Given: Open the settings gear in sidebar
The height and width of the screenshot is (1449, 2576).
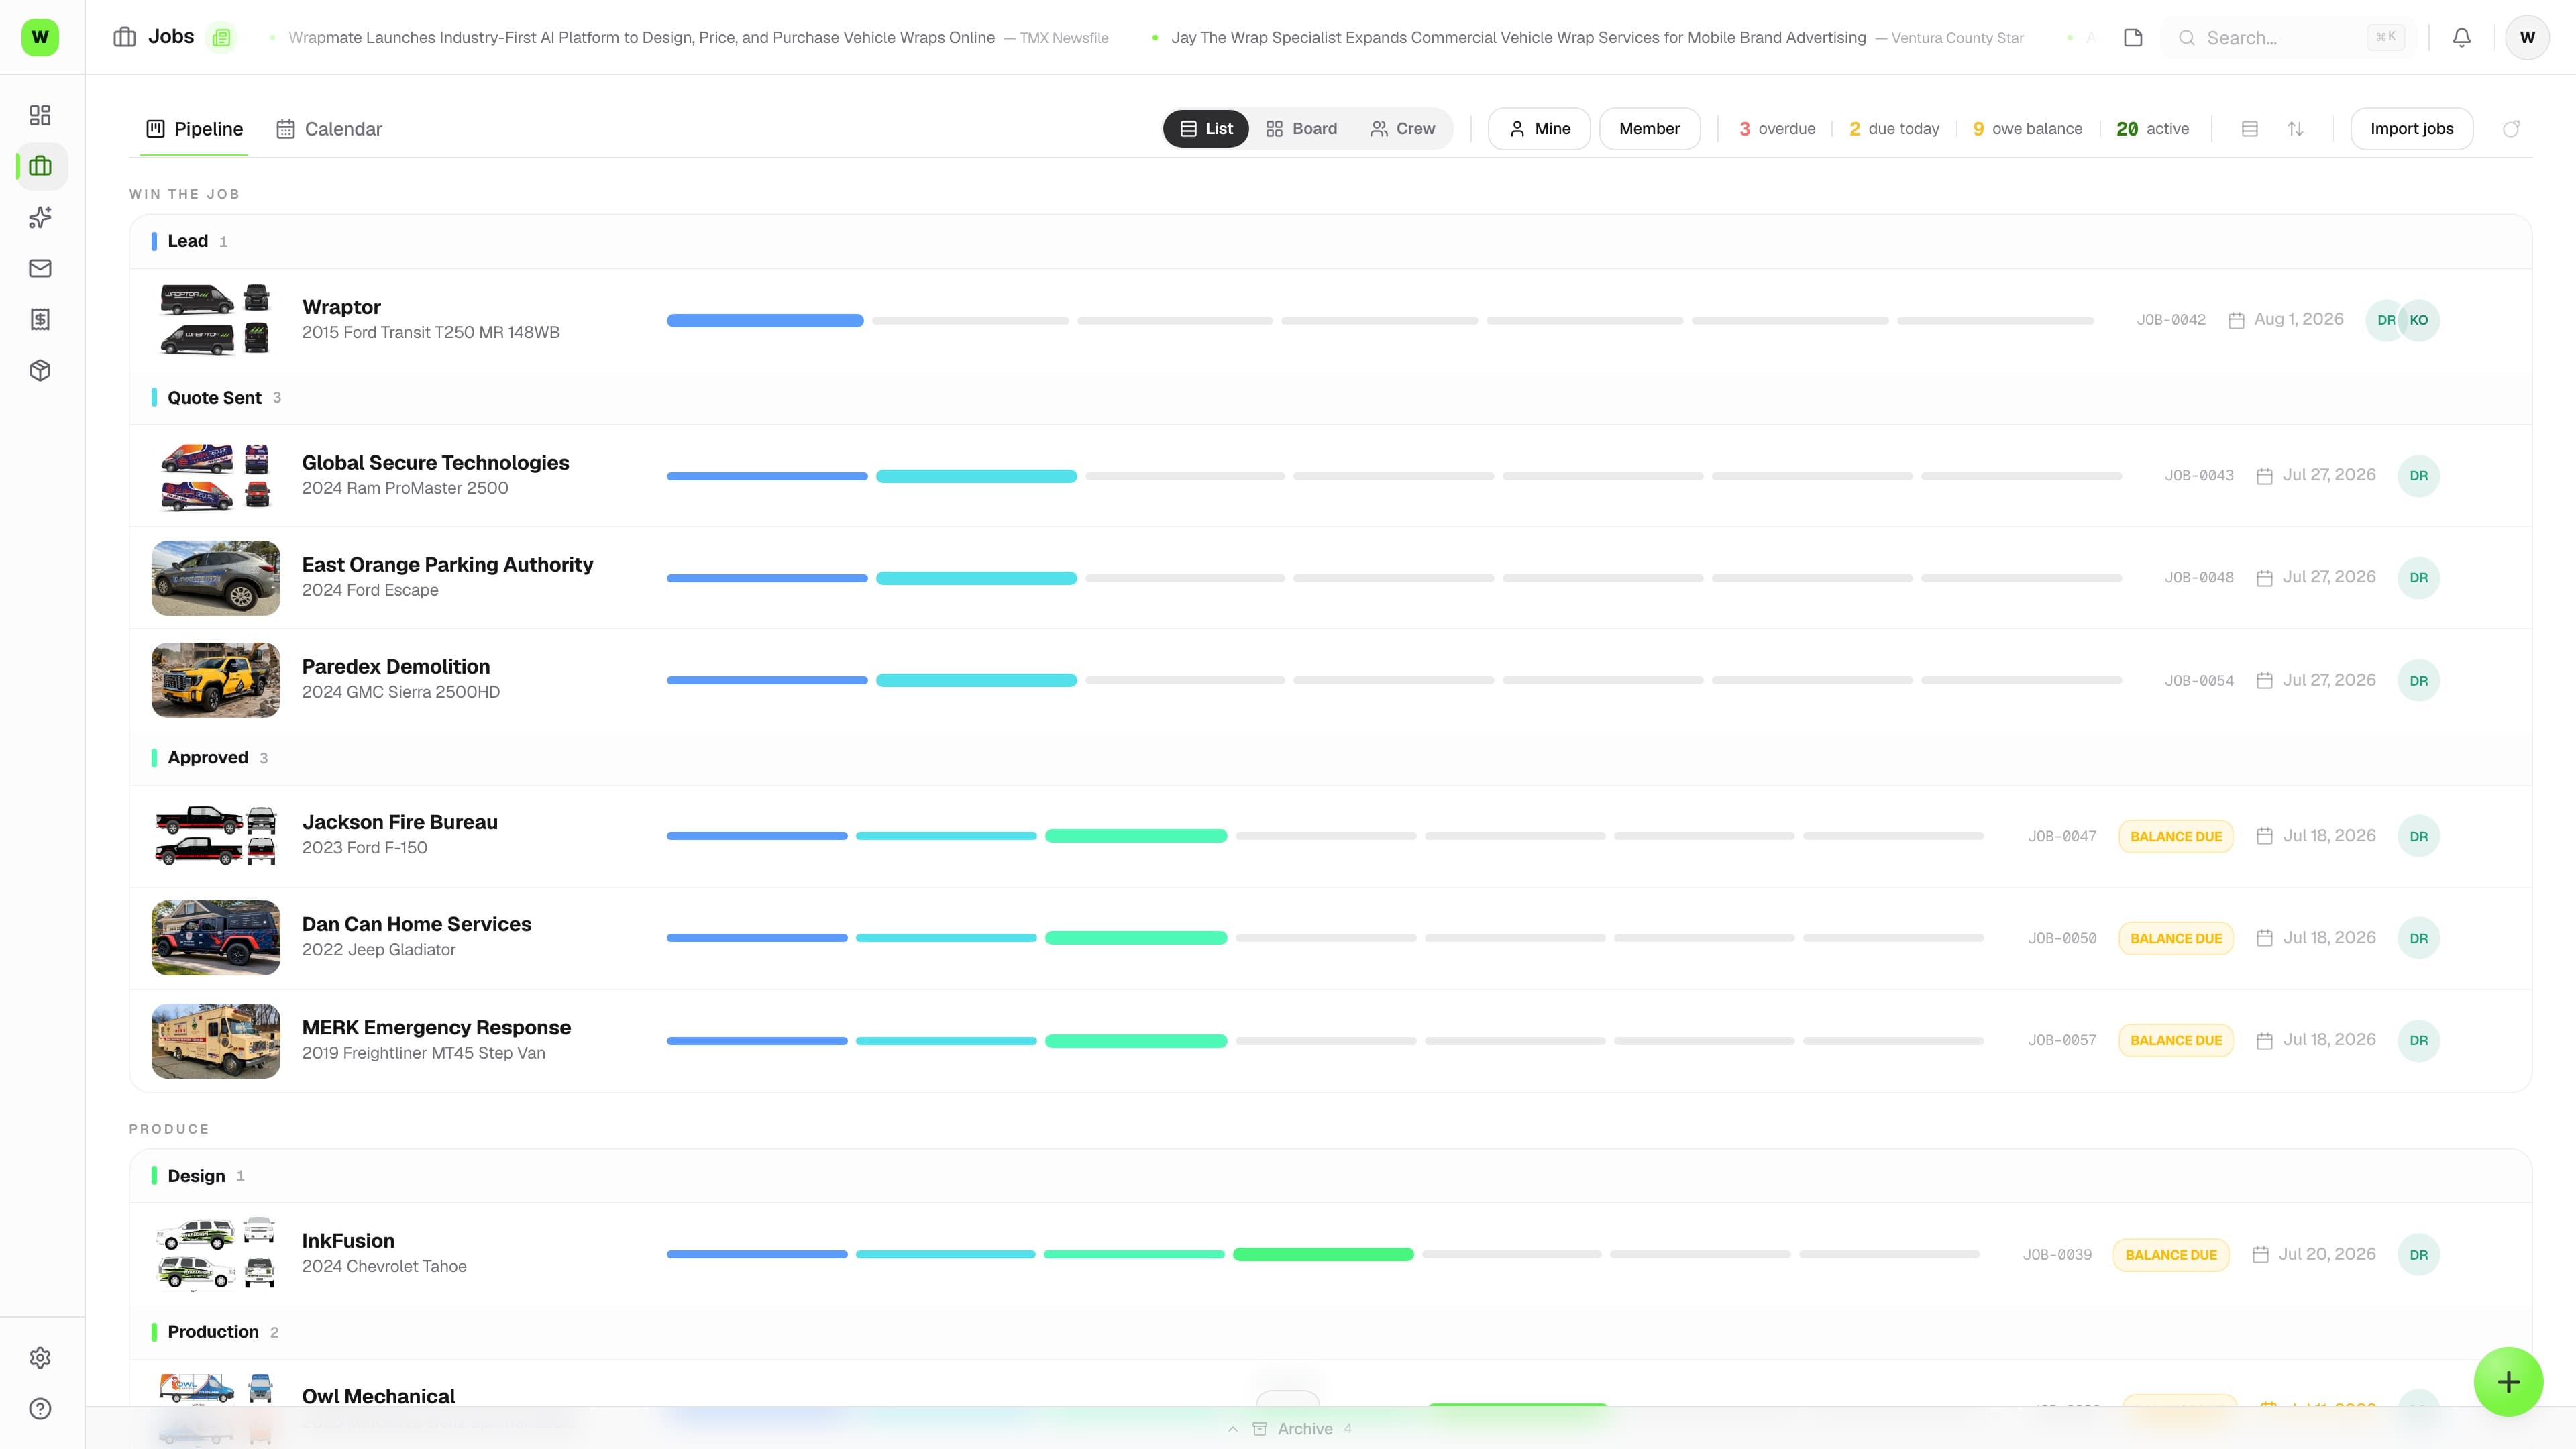Looking at the screenshot, I should point(40,1358).
